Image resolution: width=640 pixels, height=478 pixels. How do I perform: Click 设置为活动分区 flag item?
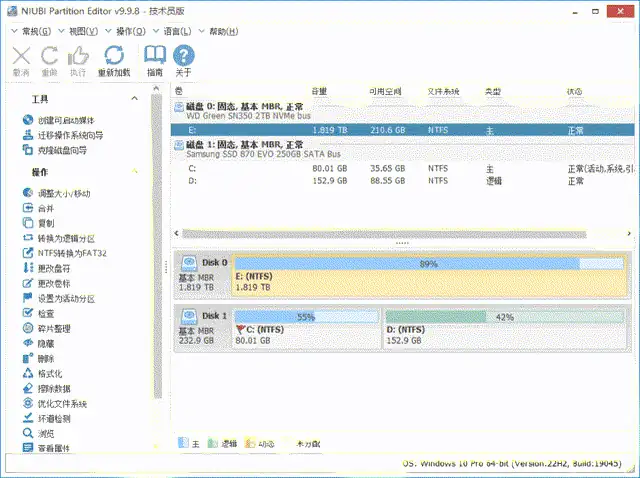59,298
